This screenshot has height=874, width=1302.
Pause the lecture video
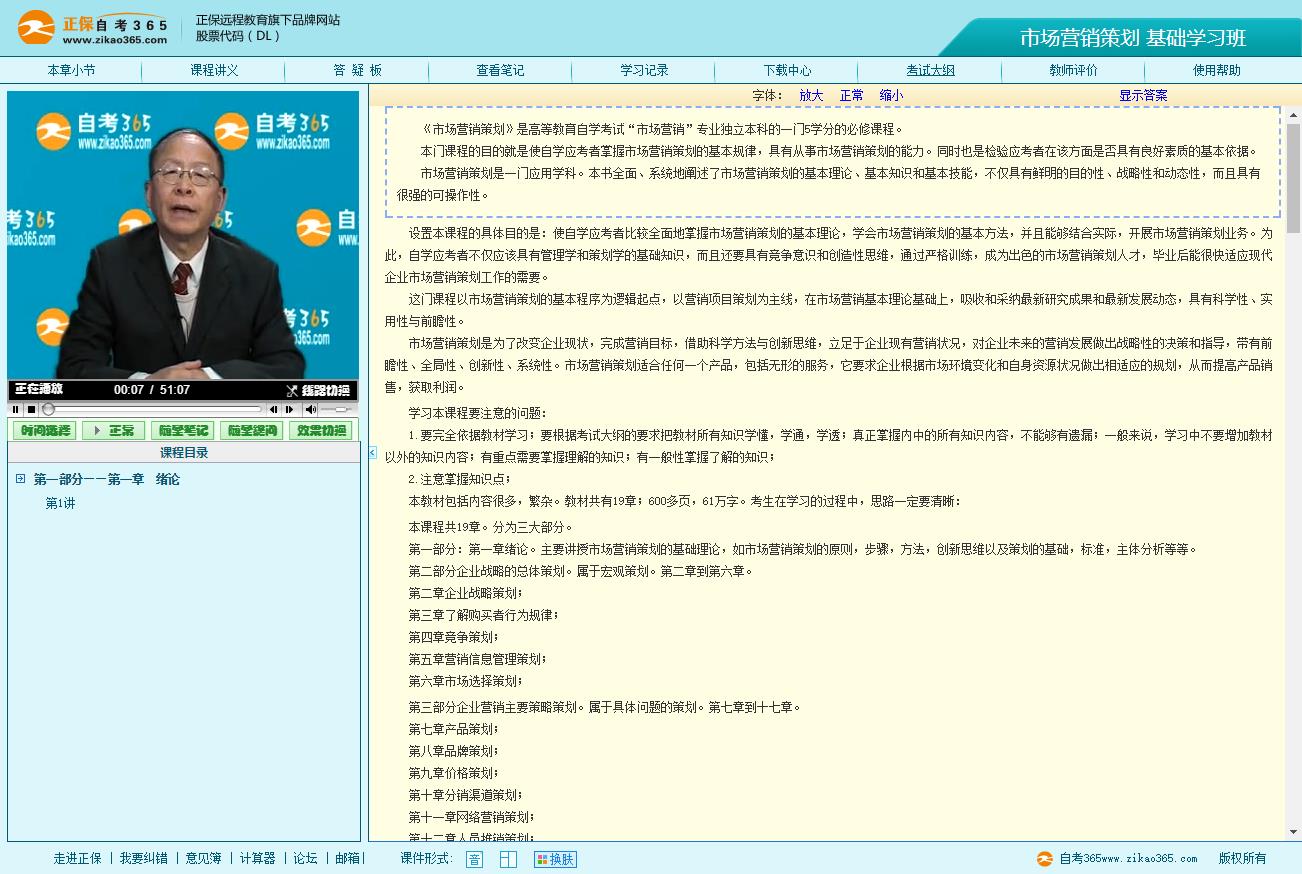pyautogui.click(x=16, y=410)
